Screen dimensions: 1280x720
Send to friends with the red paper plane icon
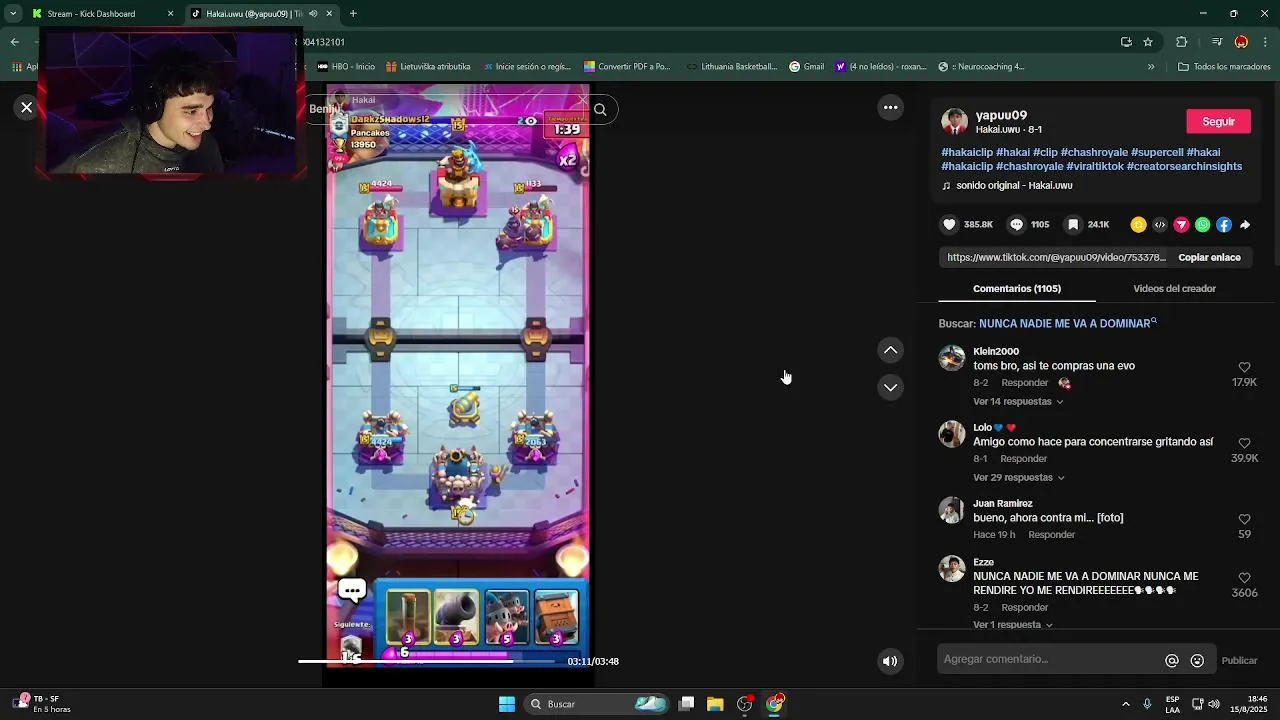[x=1181, y=225]
